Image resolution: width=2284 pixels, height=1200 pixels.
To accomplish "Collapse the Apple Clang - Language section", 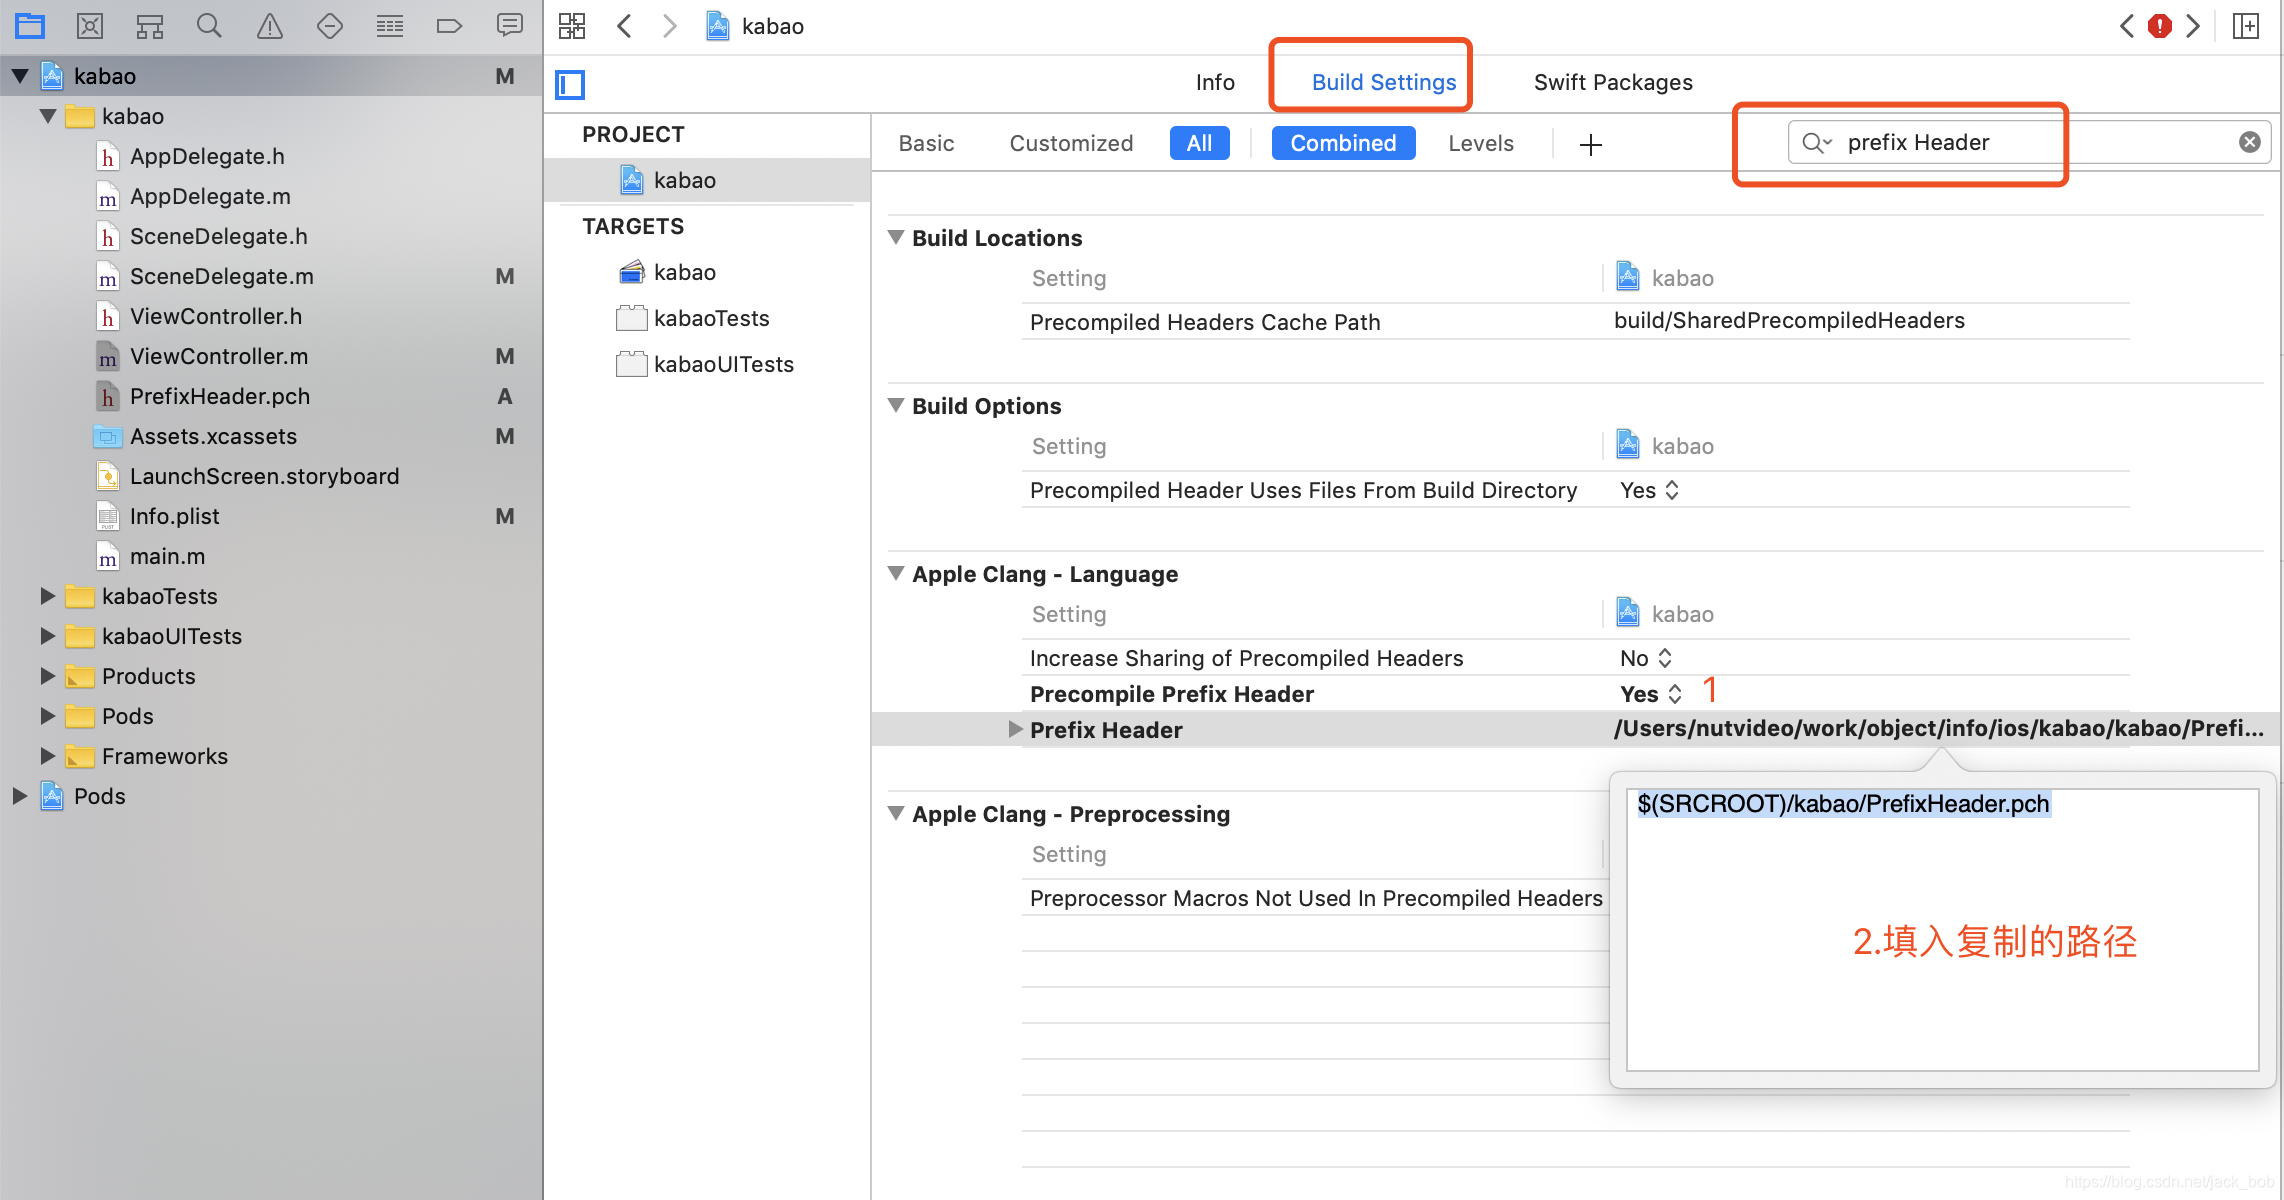I will click(x=897, y=574).
